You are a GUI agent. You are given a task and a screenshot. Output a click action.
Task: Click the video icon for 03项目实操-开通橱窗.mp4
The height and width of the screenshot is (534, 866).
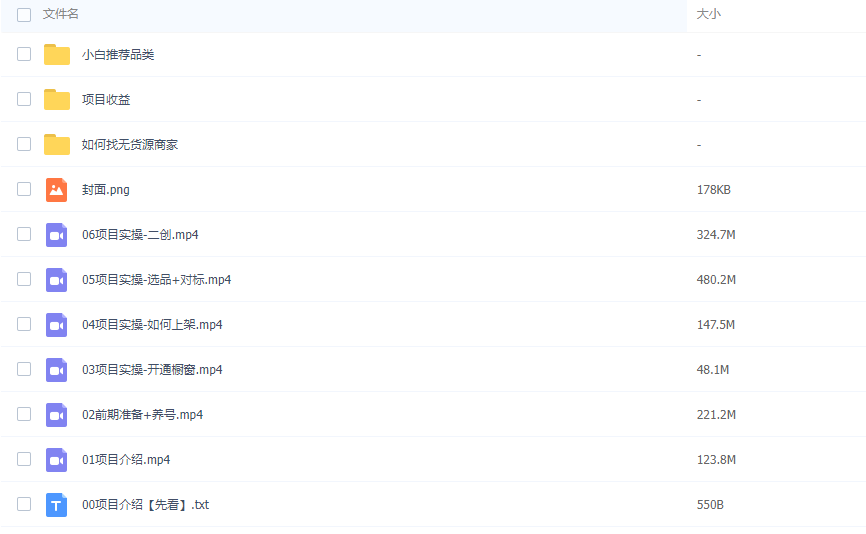tap(57, 370)
